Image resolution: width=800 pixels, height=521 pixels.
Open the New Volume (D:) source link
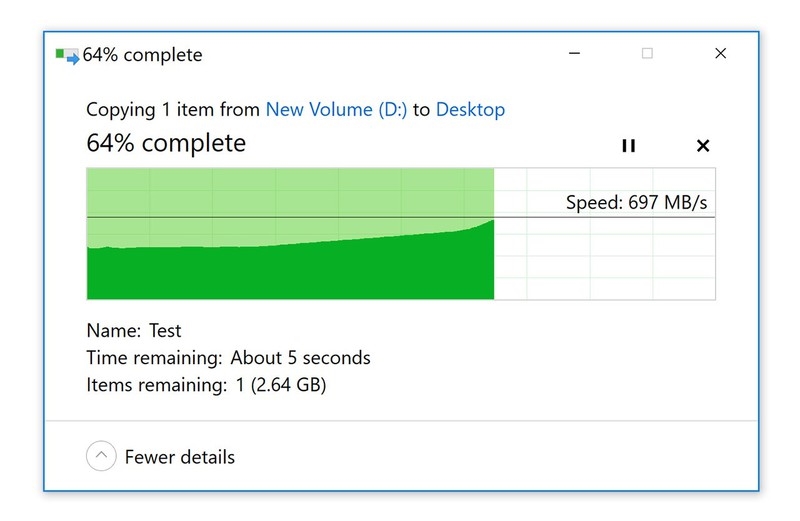(x=336, y=110)
